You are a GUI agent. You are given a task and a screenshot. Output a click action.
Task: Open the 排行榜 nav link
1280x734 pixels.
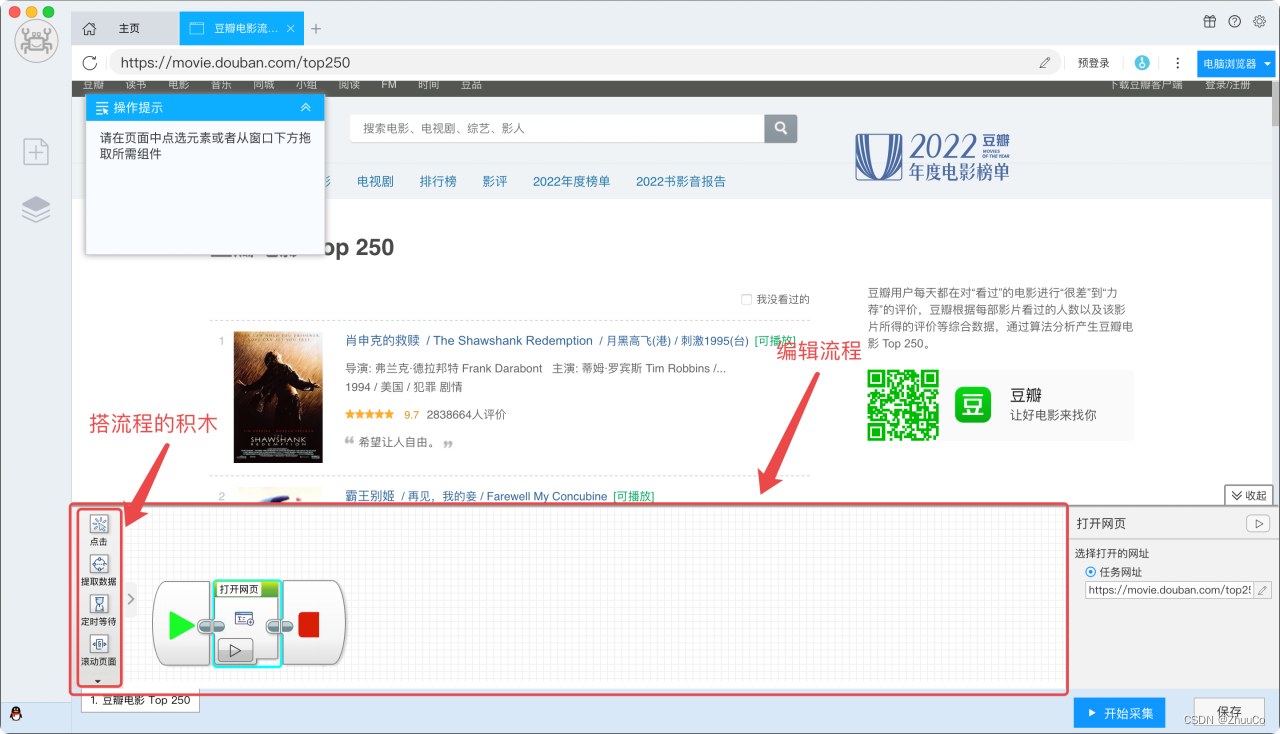point(438,181)
